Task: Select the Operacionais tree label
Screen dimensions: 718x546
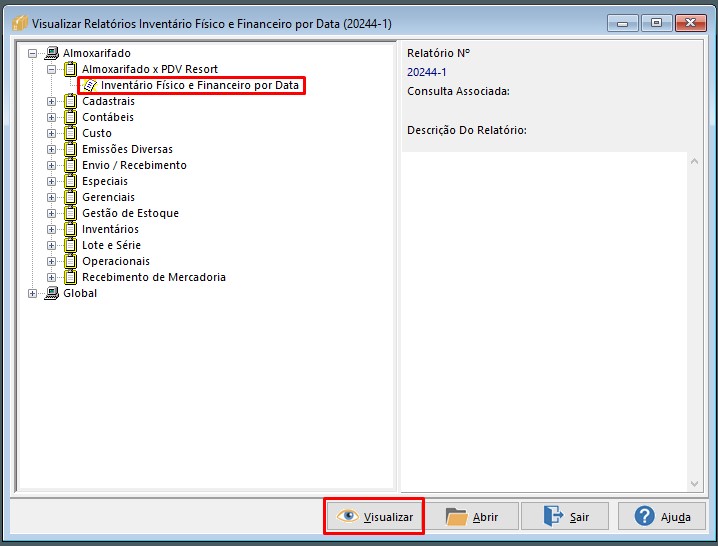Action: coord(116,262)
